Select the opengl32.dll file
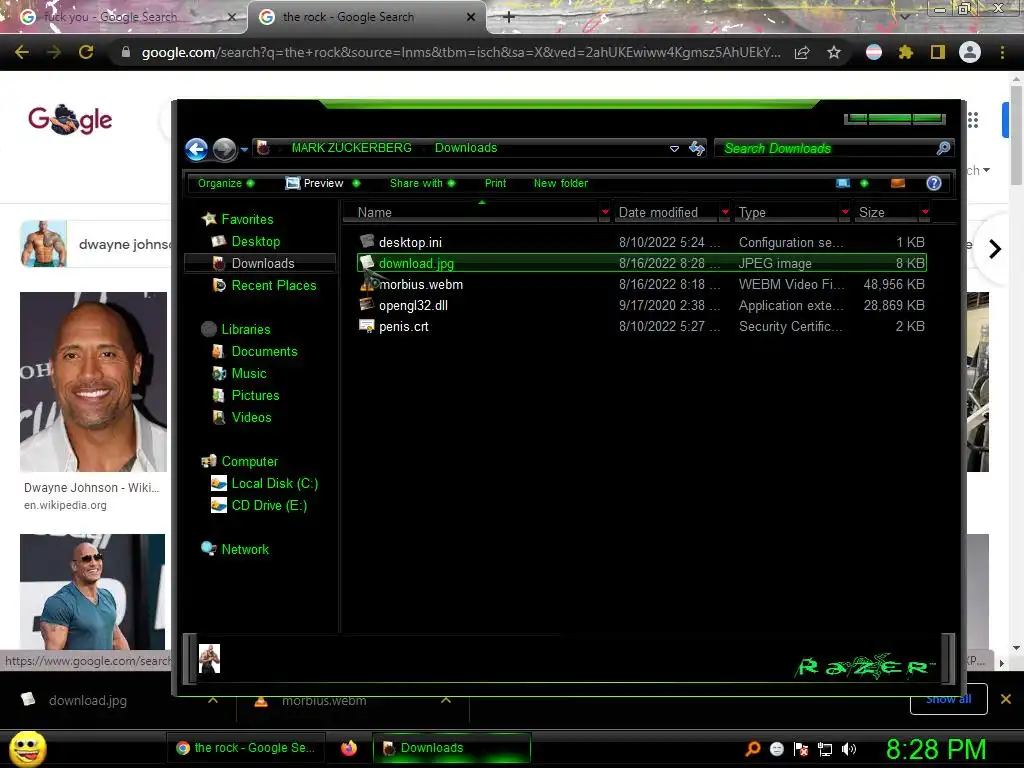The width and height of the screenshot is (1024, 768). pyautogui.click(x=642, y=305)
